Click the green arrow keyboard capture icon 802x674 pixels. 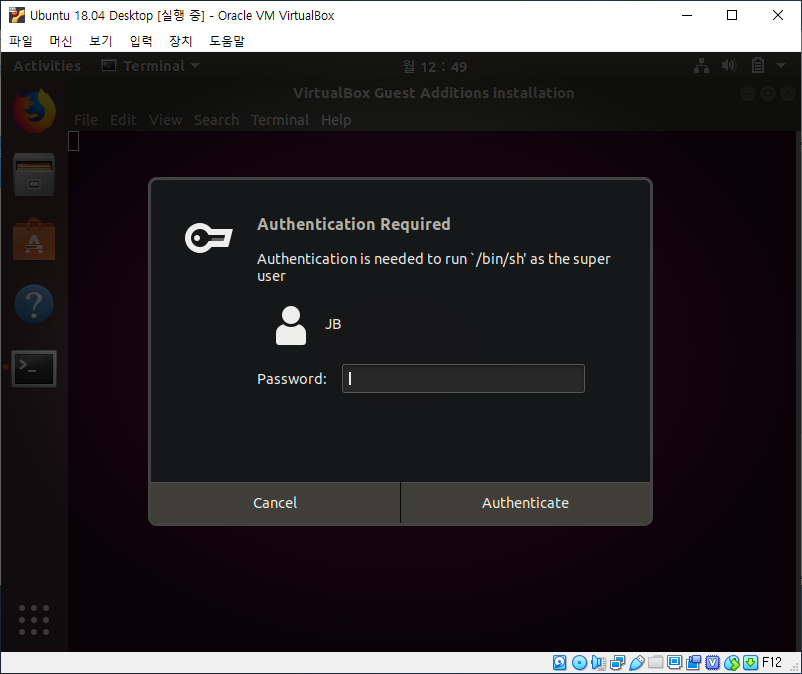(750, 663)
